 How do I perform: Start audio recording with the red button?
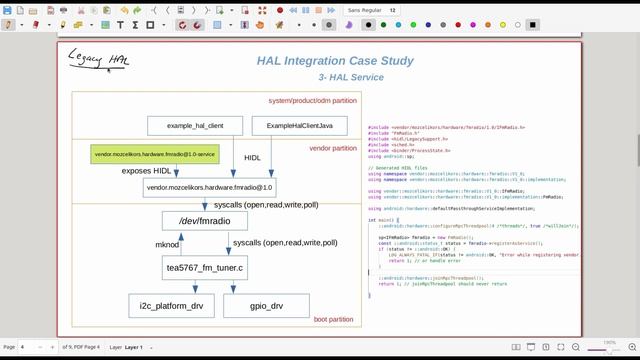click(280, 10)
